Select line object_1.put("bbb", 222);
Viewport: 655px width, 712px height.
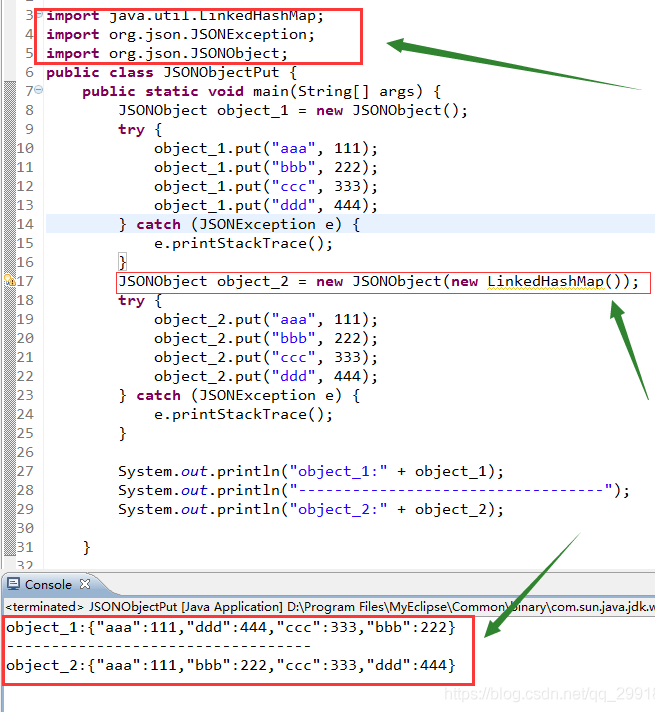click(x=266, y=168)
